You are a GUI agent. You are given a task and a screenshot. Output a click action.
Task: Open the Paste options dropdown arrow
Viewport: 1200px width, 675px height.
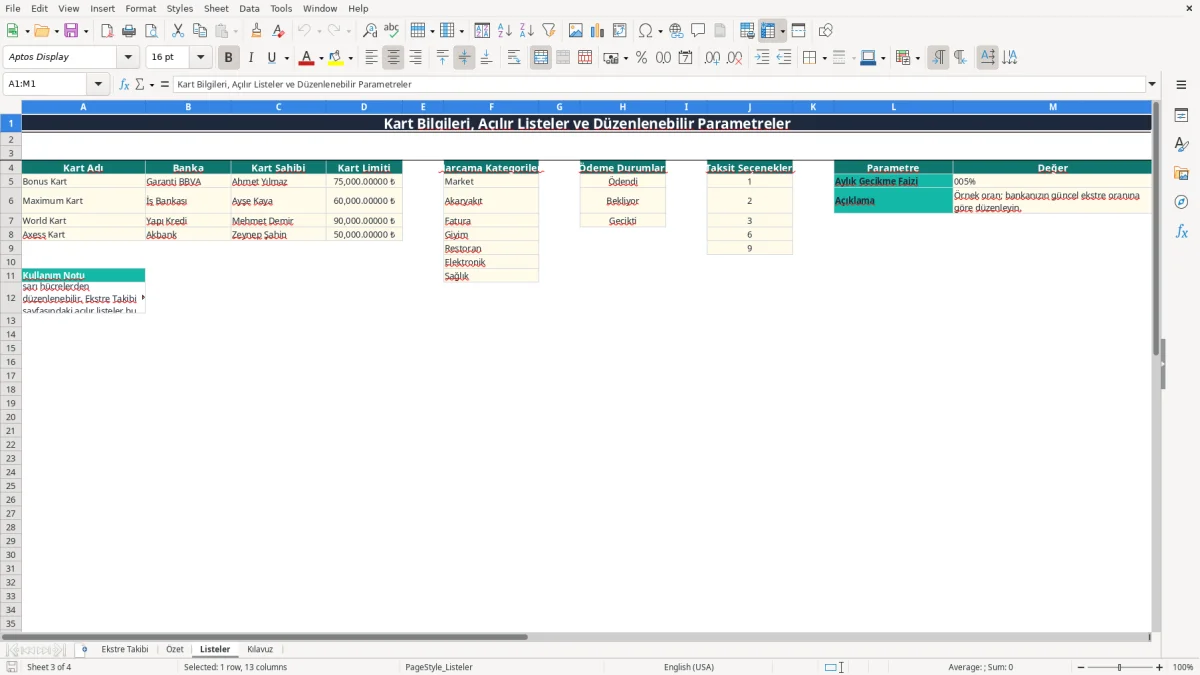[x=235, y=31]
